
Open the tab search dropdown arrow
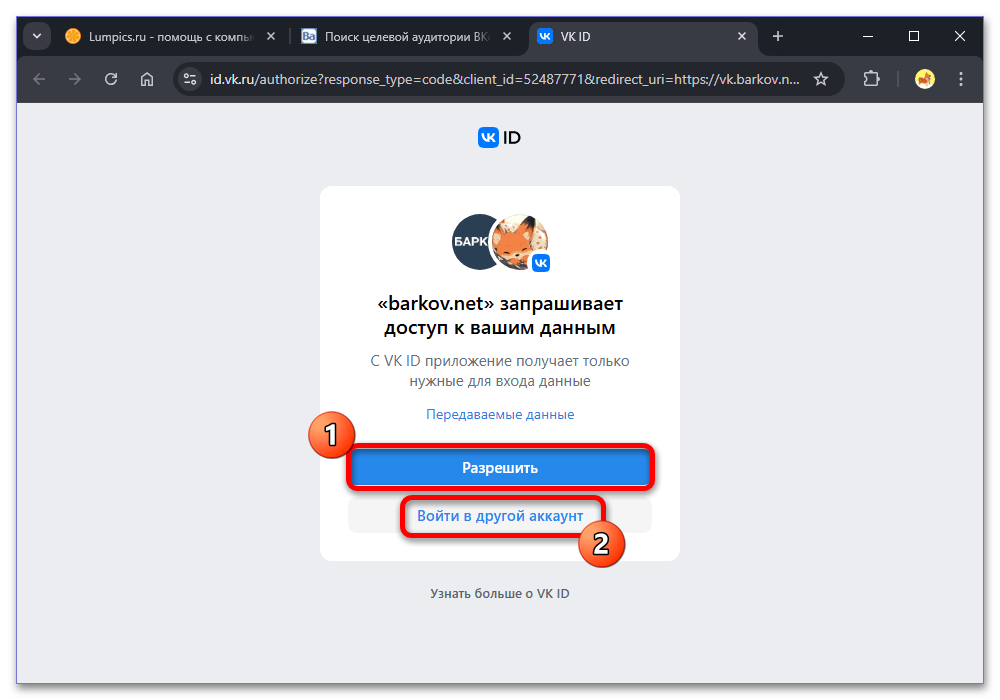[37, 36]
